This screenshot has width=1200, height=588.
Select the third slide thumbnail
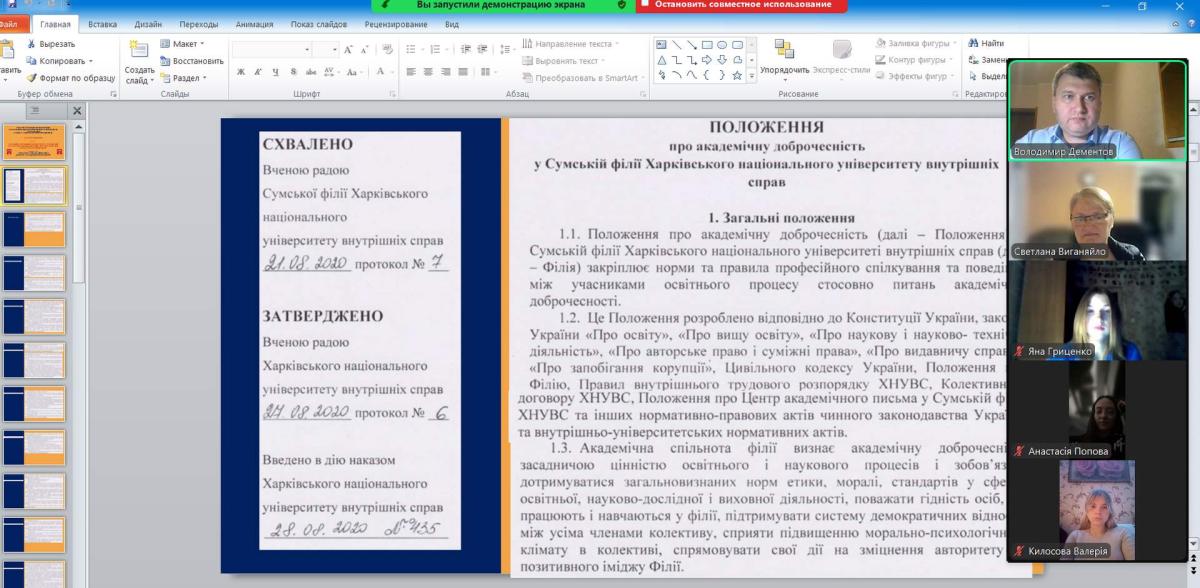click(x=34, y=229)
